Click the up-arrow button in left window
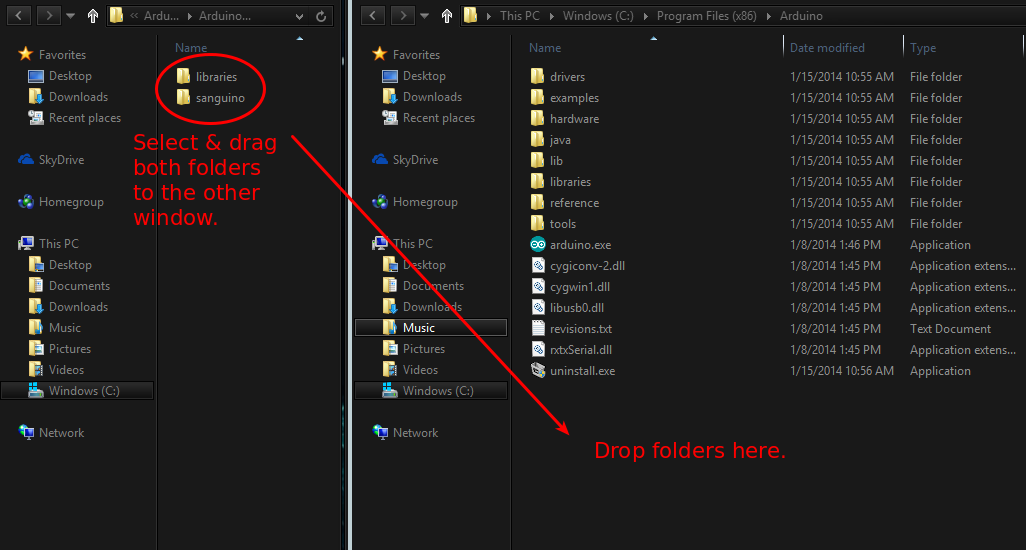 (x=93, y=16)
